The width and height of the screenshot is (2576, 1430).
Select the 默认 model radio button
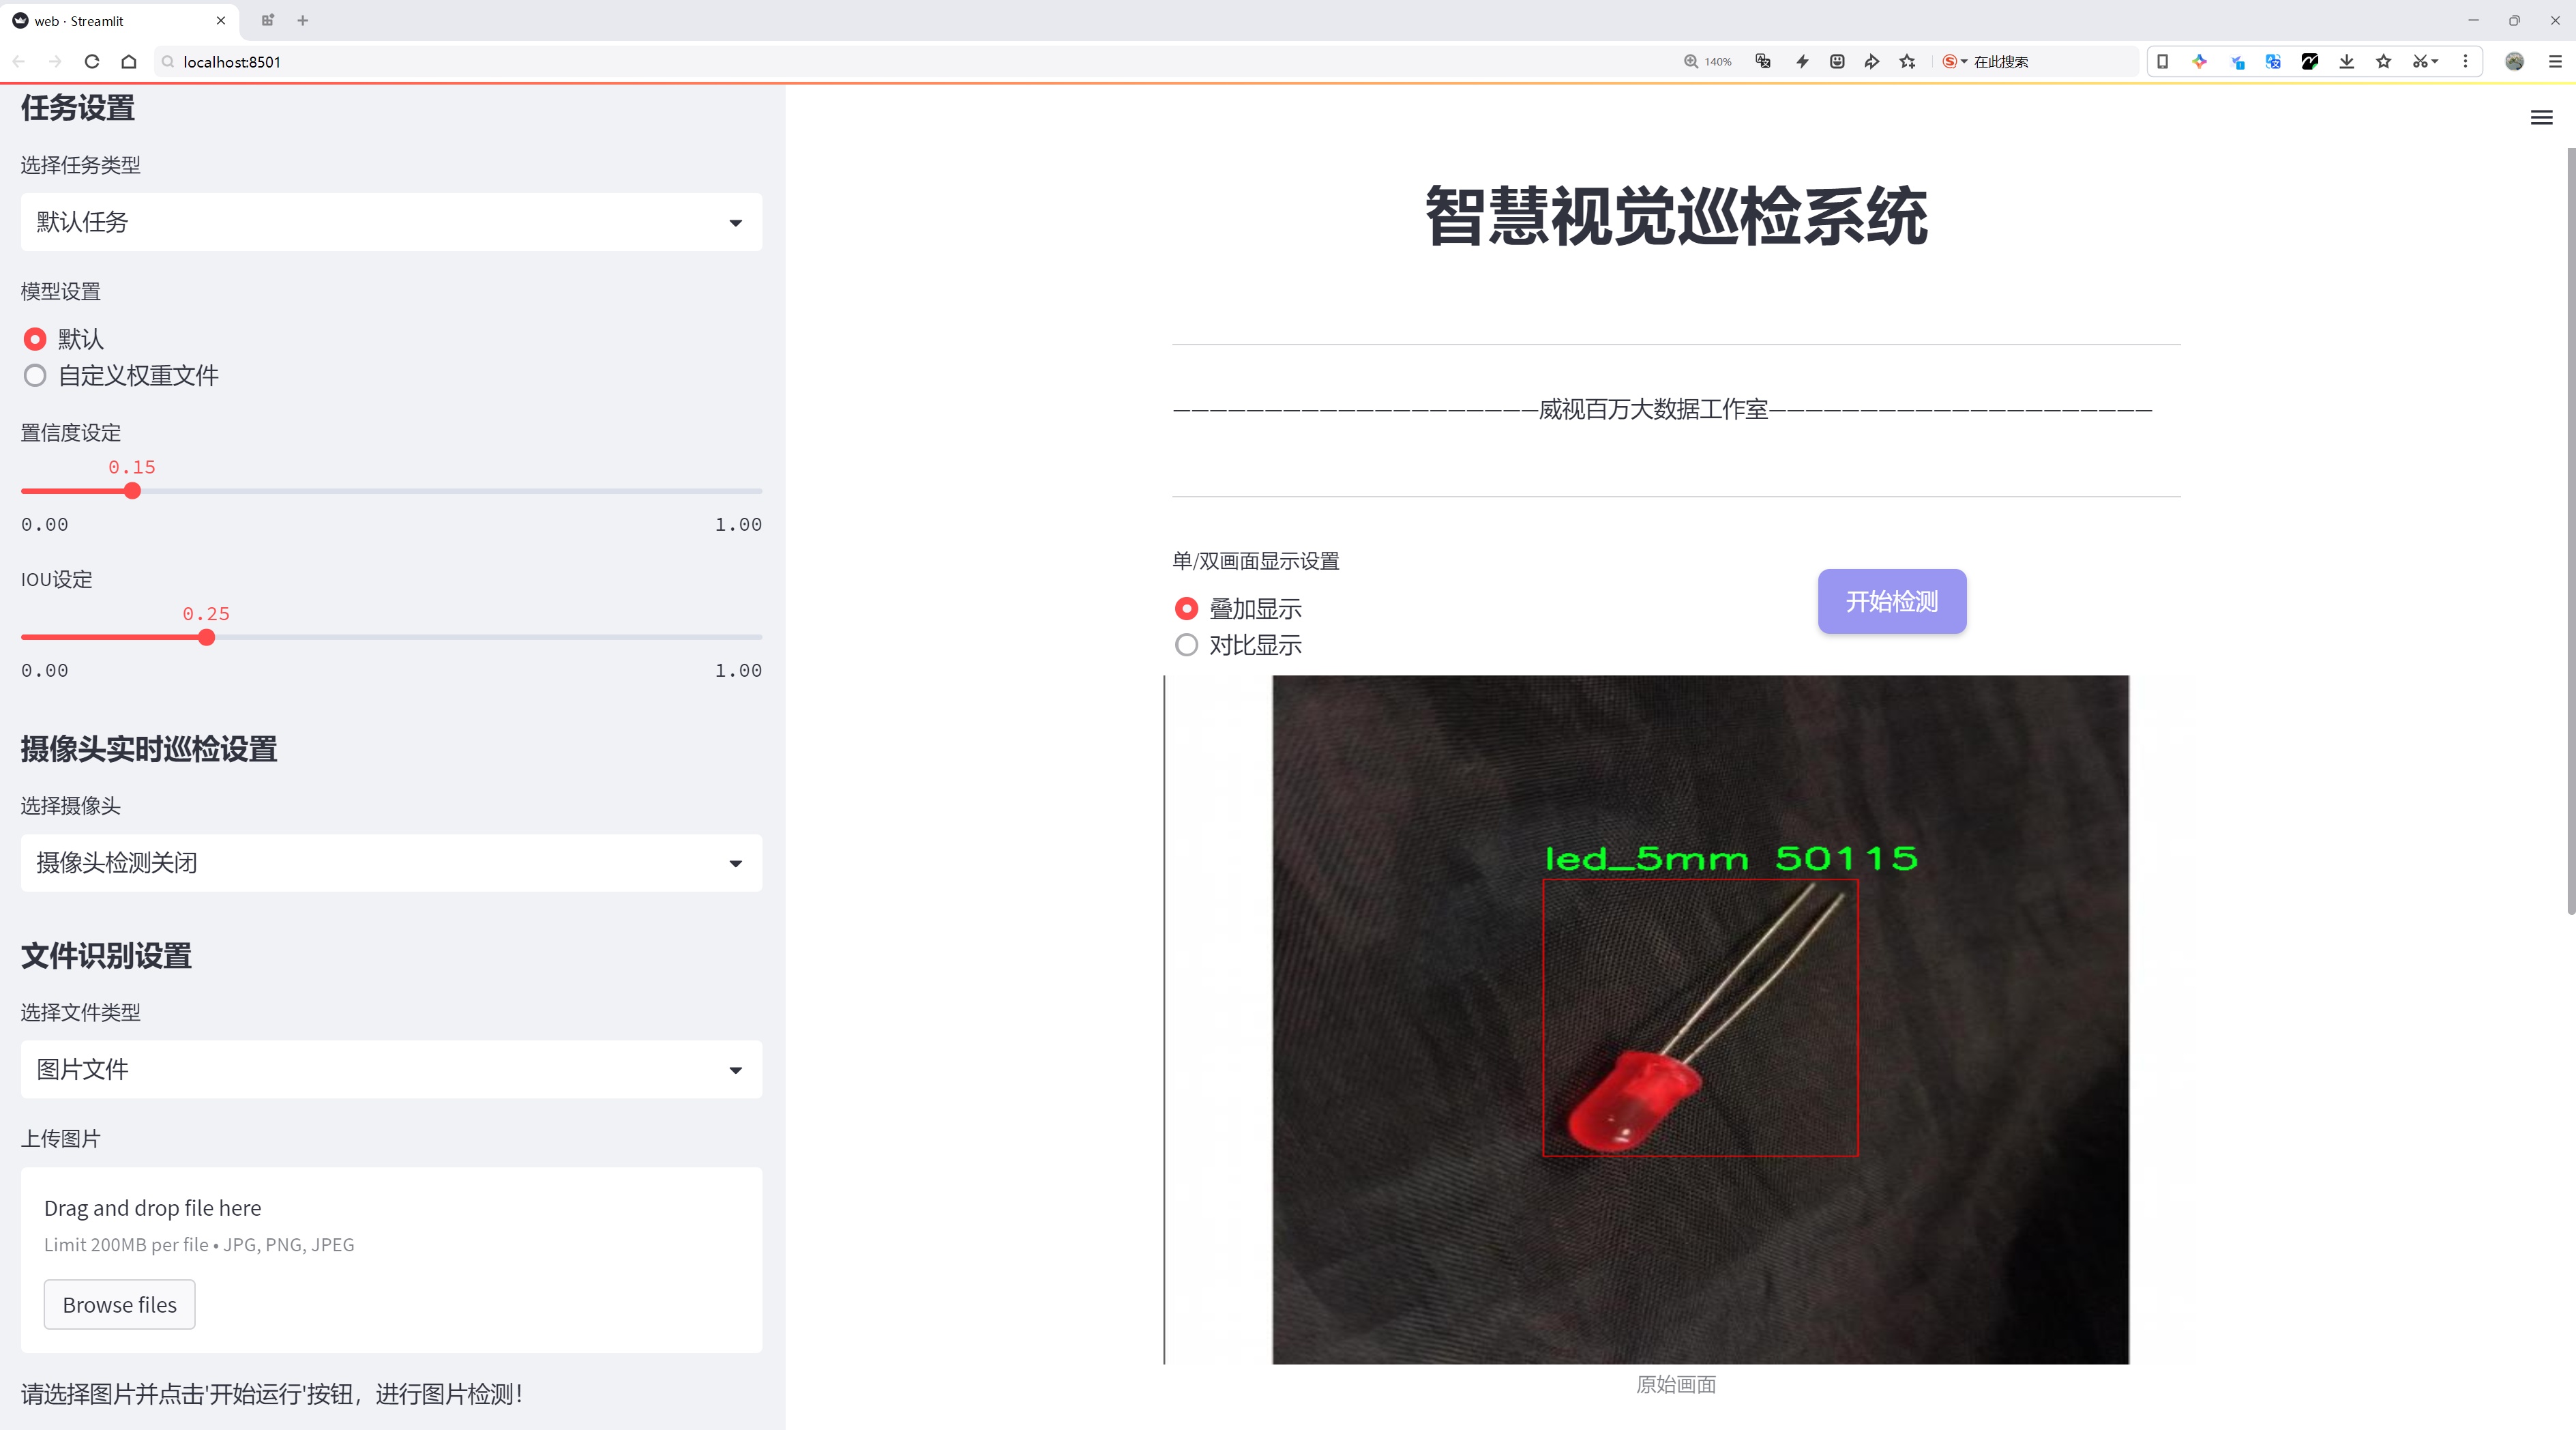tap(35, 339)
